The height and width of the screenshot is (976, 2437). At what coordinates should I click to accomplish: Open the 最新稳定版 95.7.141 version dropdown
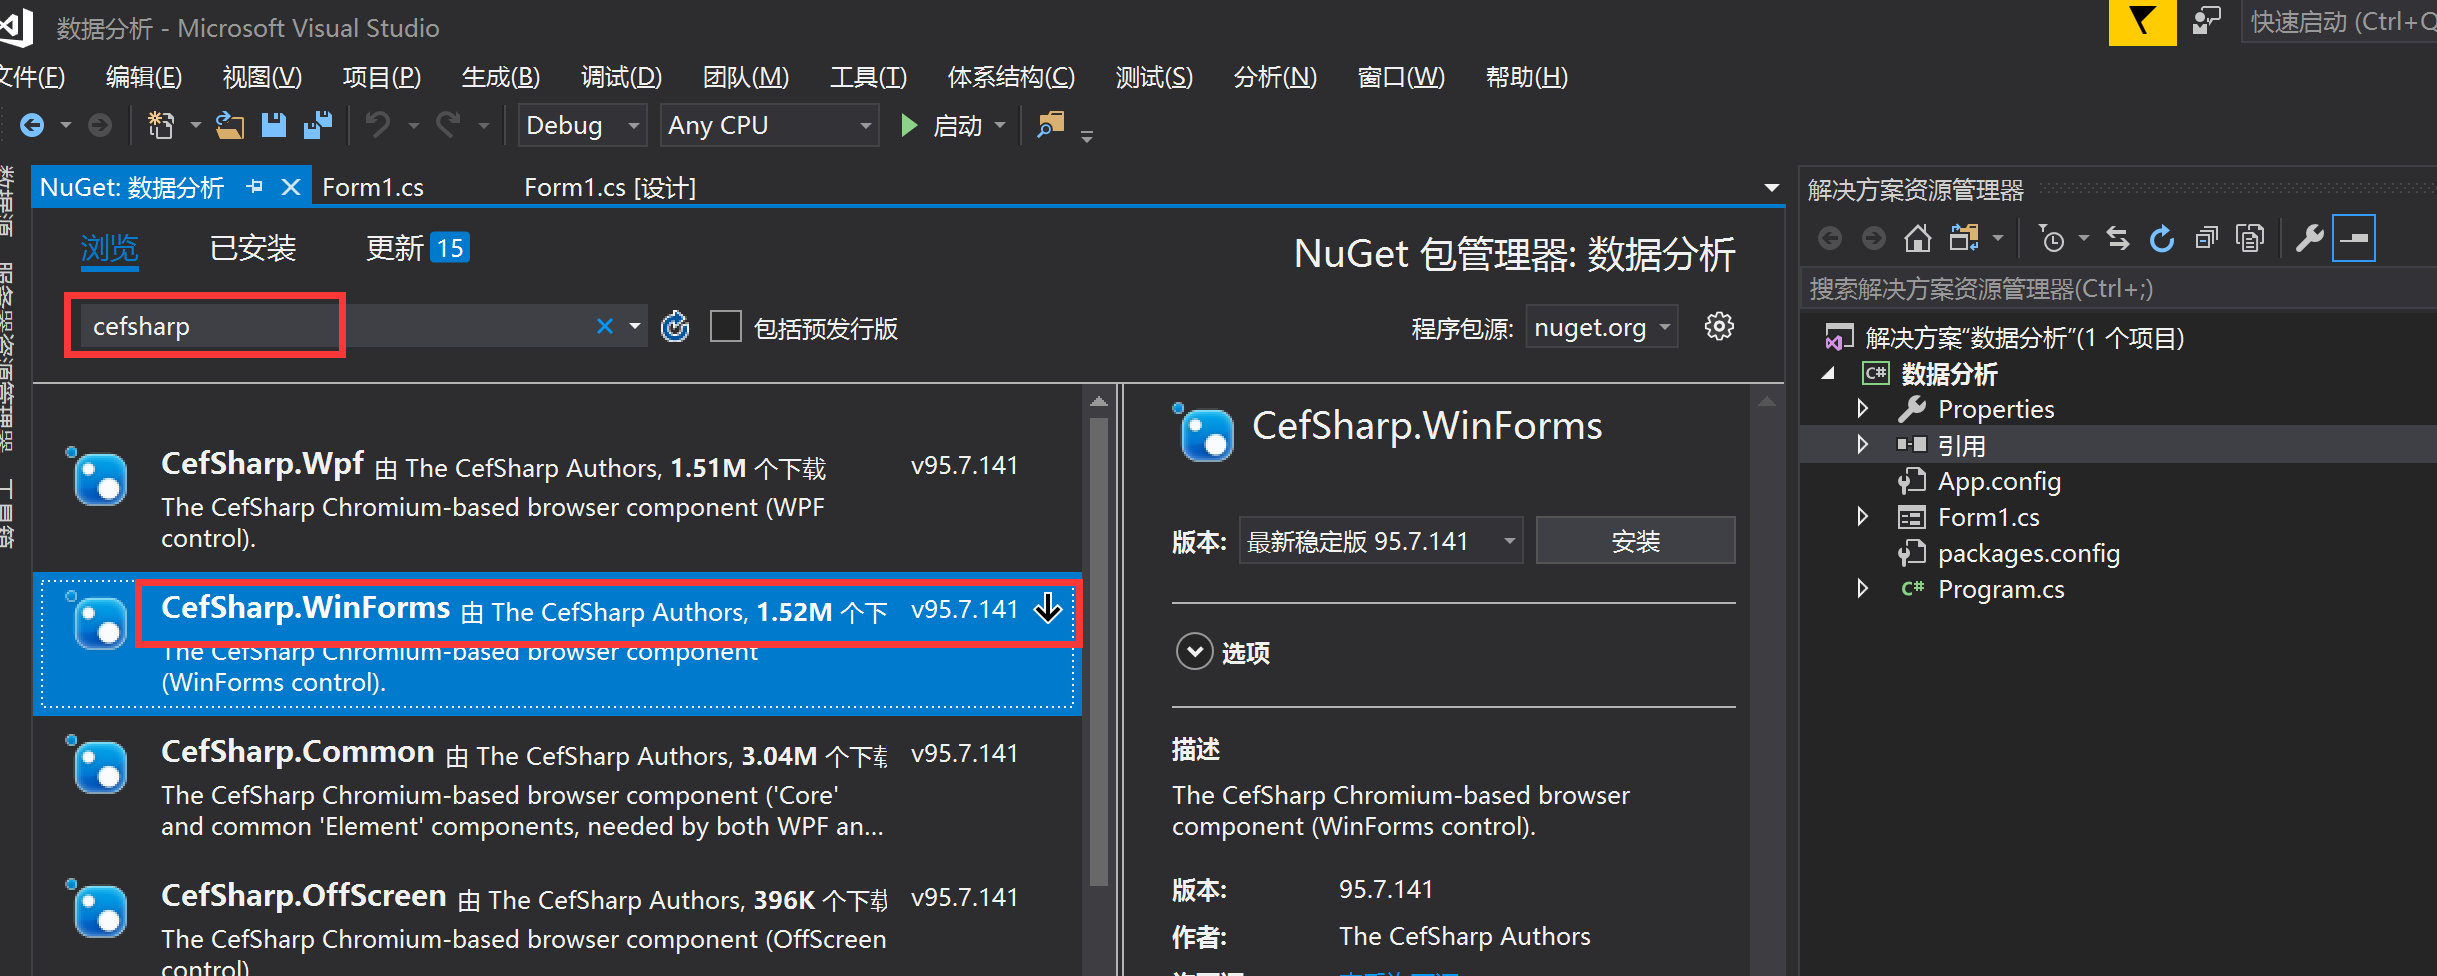tap(1380, 541)
